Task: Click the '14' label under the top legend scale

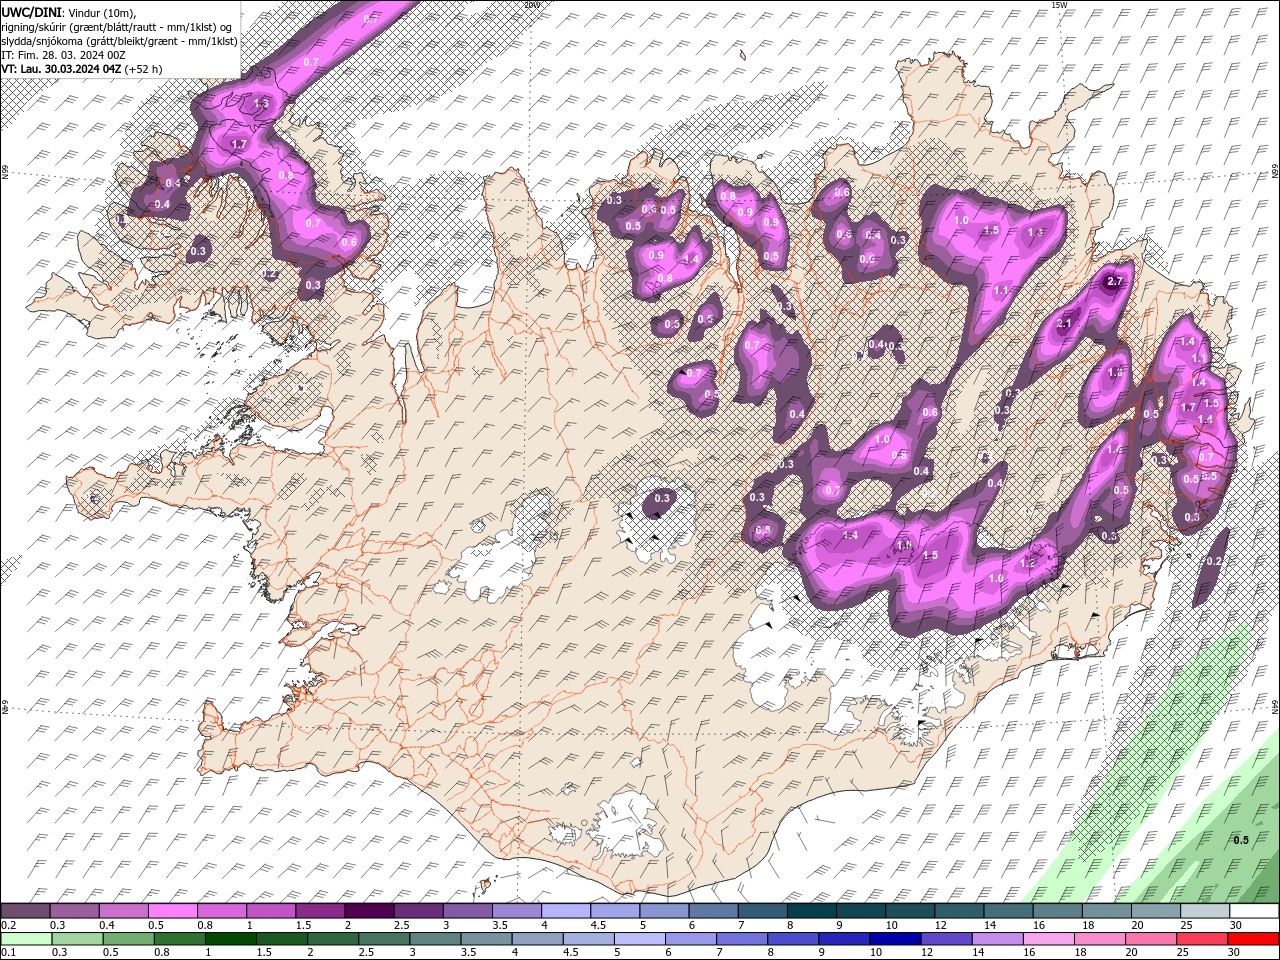Action: point(991,925)
